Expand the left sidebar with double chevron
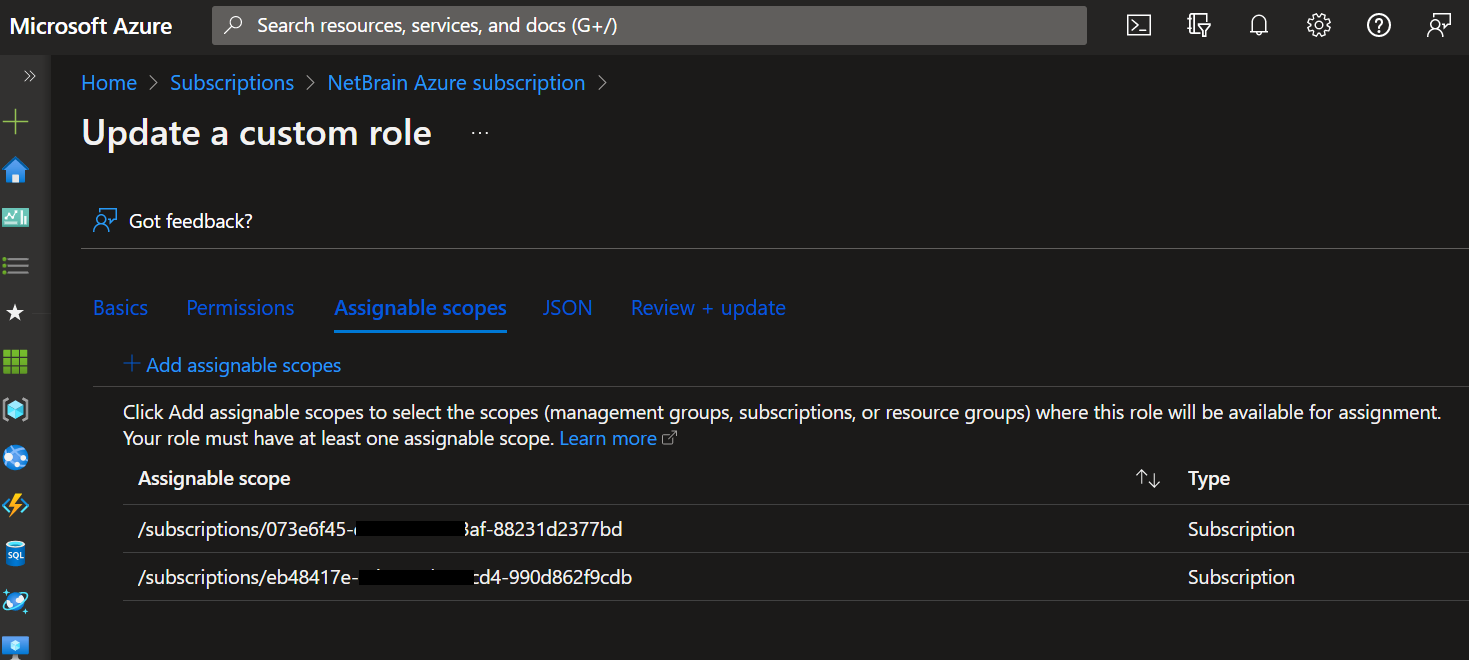Viewport: 1469px width, 660px height. [x=30, y=76]
